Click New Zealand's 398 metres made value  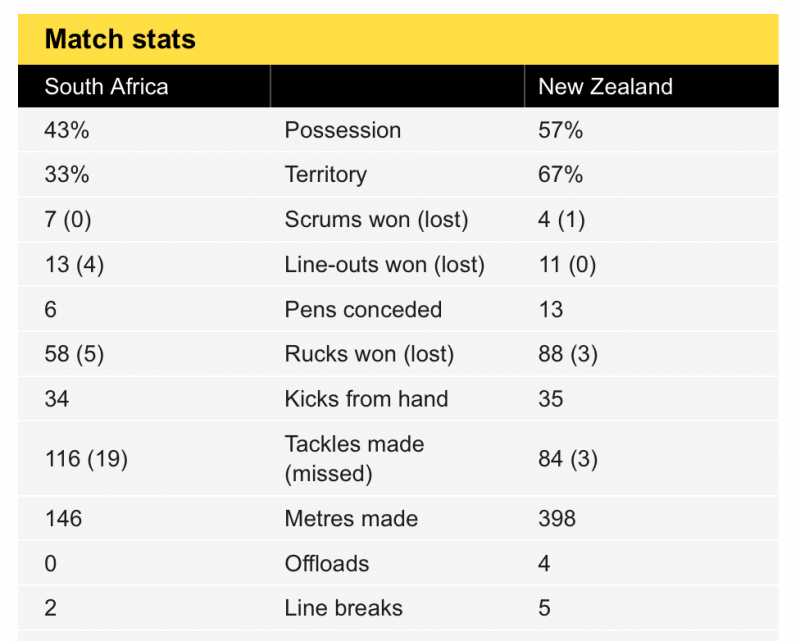tap(557, 519)
